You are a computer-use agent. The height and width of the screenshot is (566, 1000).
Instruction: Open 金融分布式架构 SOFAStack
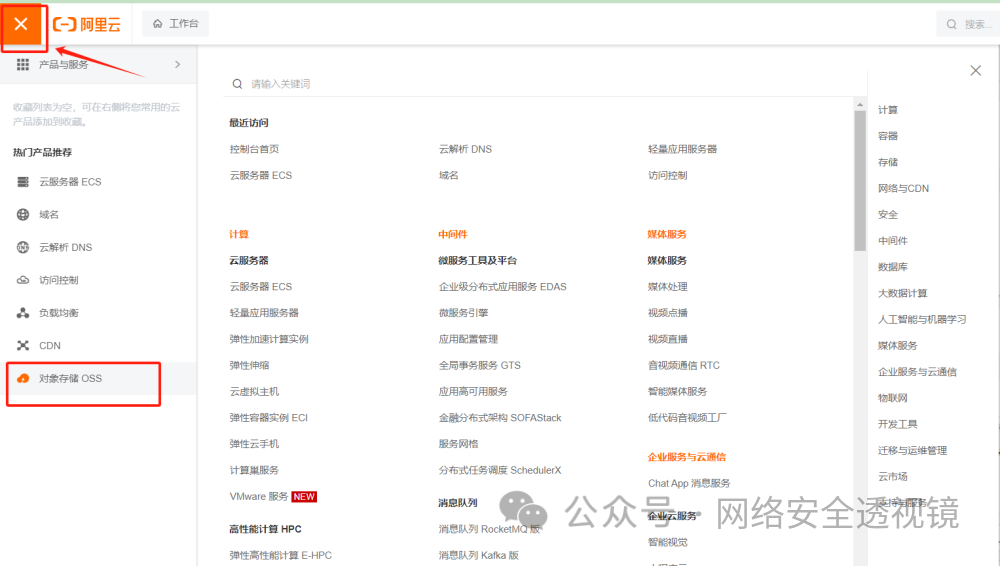[x=500, y=417]
